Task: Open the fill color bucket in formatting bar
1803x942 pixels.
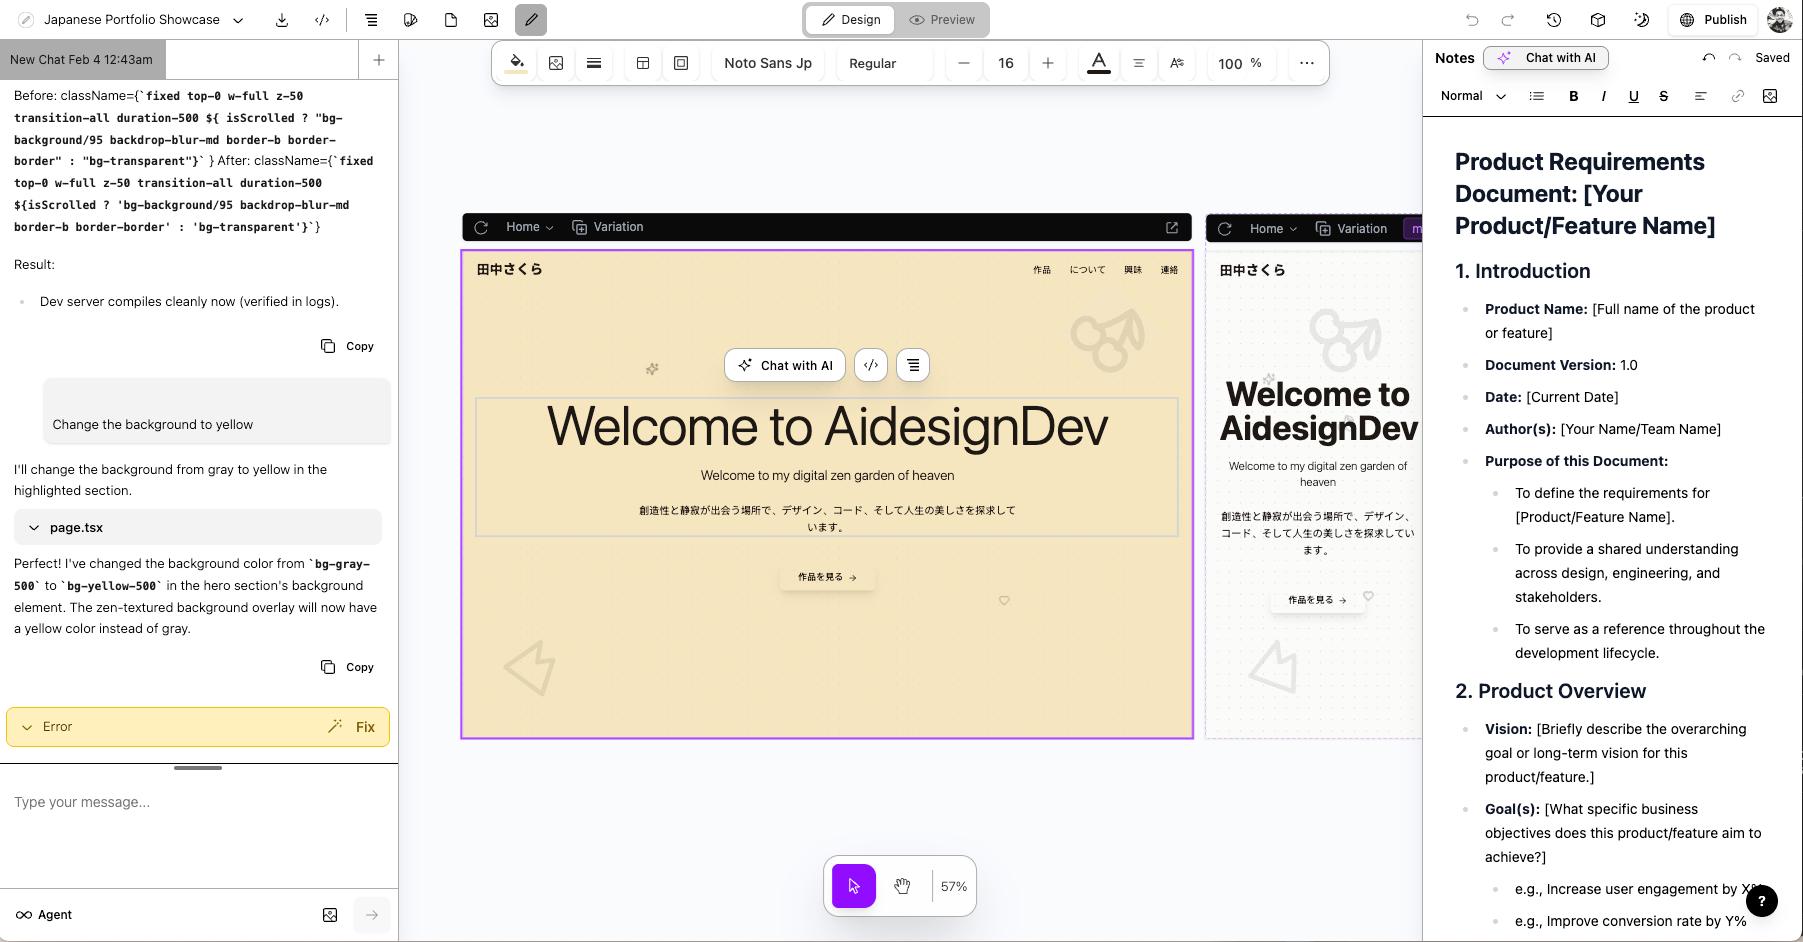Action: (516, 63)
